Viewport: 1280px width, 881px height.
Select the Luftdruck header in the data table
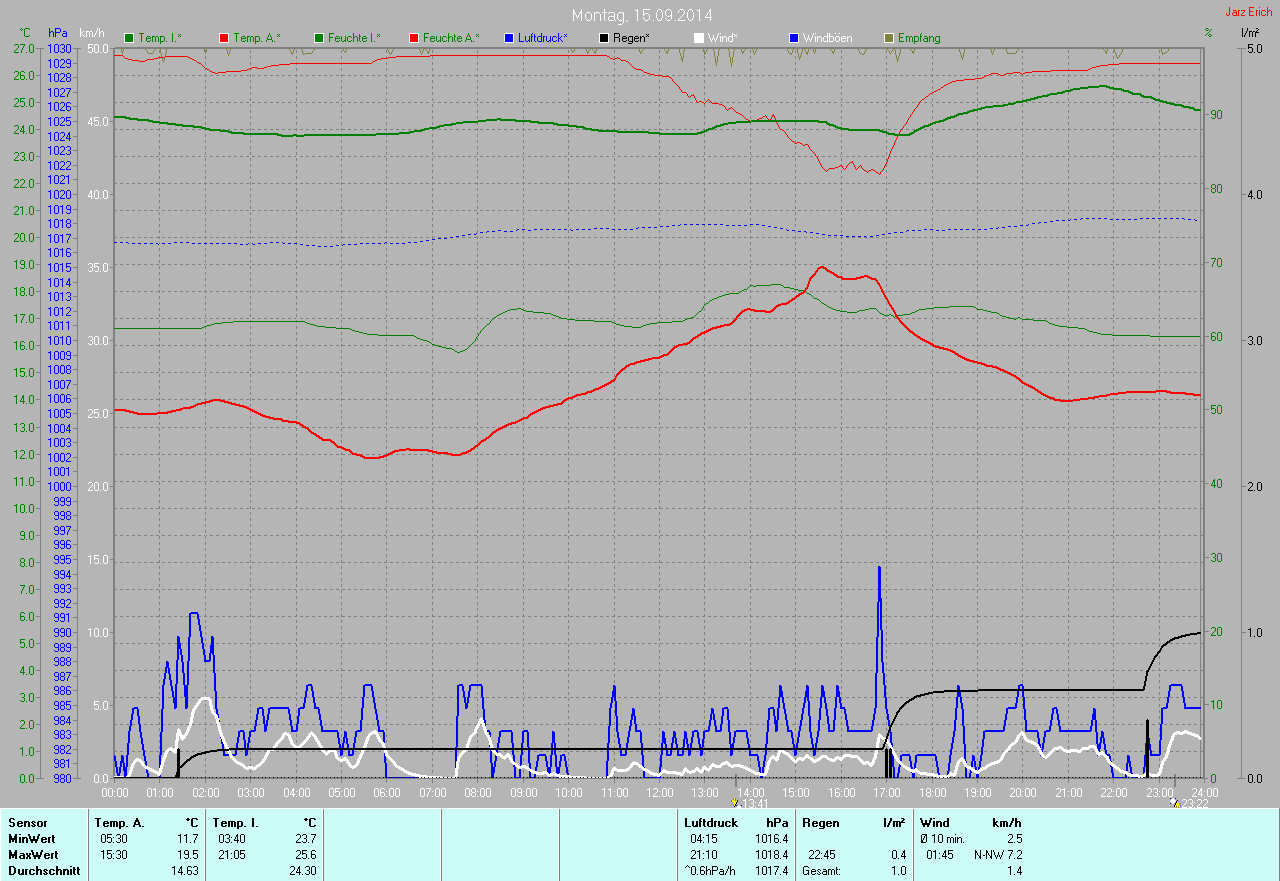click(710, 823)
